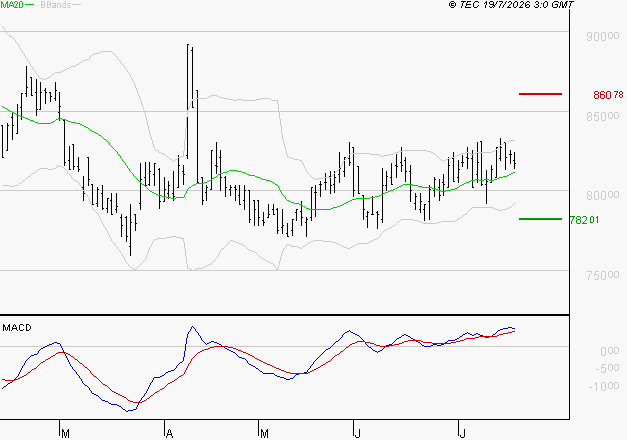627x440 pixels.
Task: Click the green support line at 782.01
Action: [x=540, y=219]
